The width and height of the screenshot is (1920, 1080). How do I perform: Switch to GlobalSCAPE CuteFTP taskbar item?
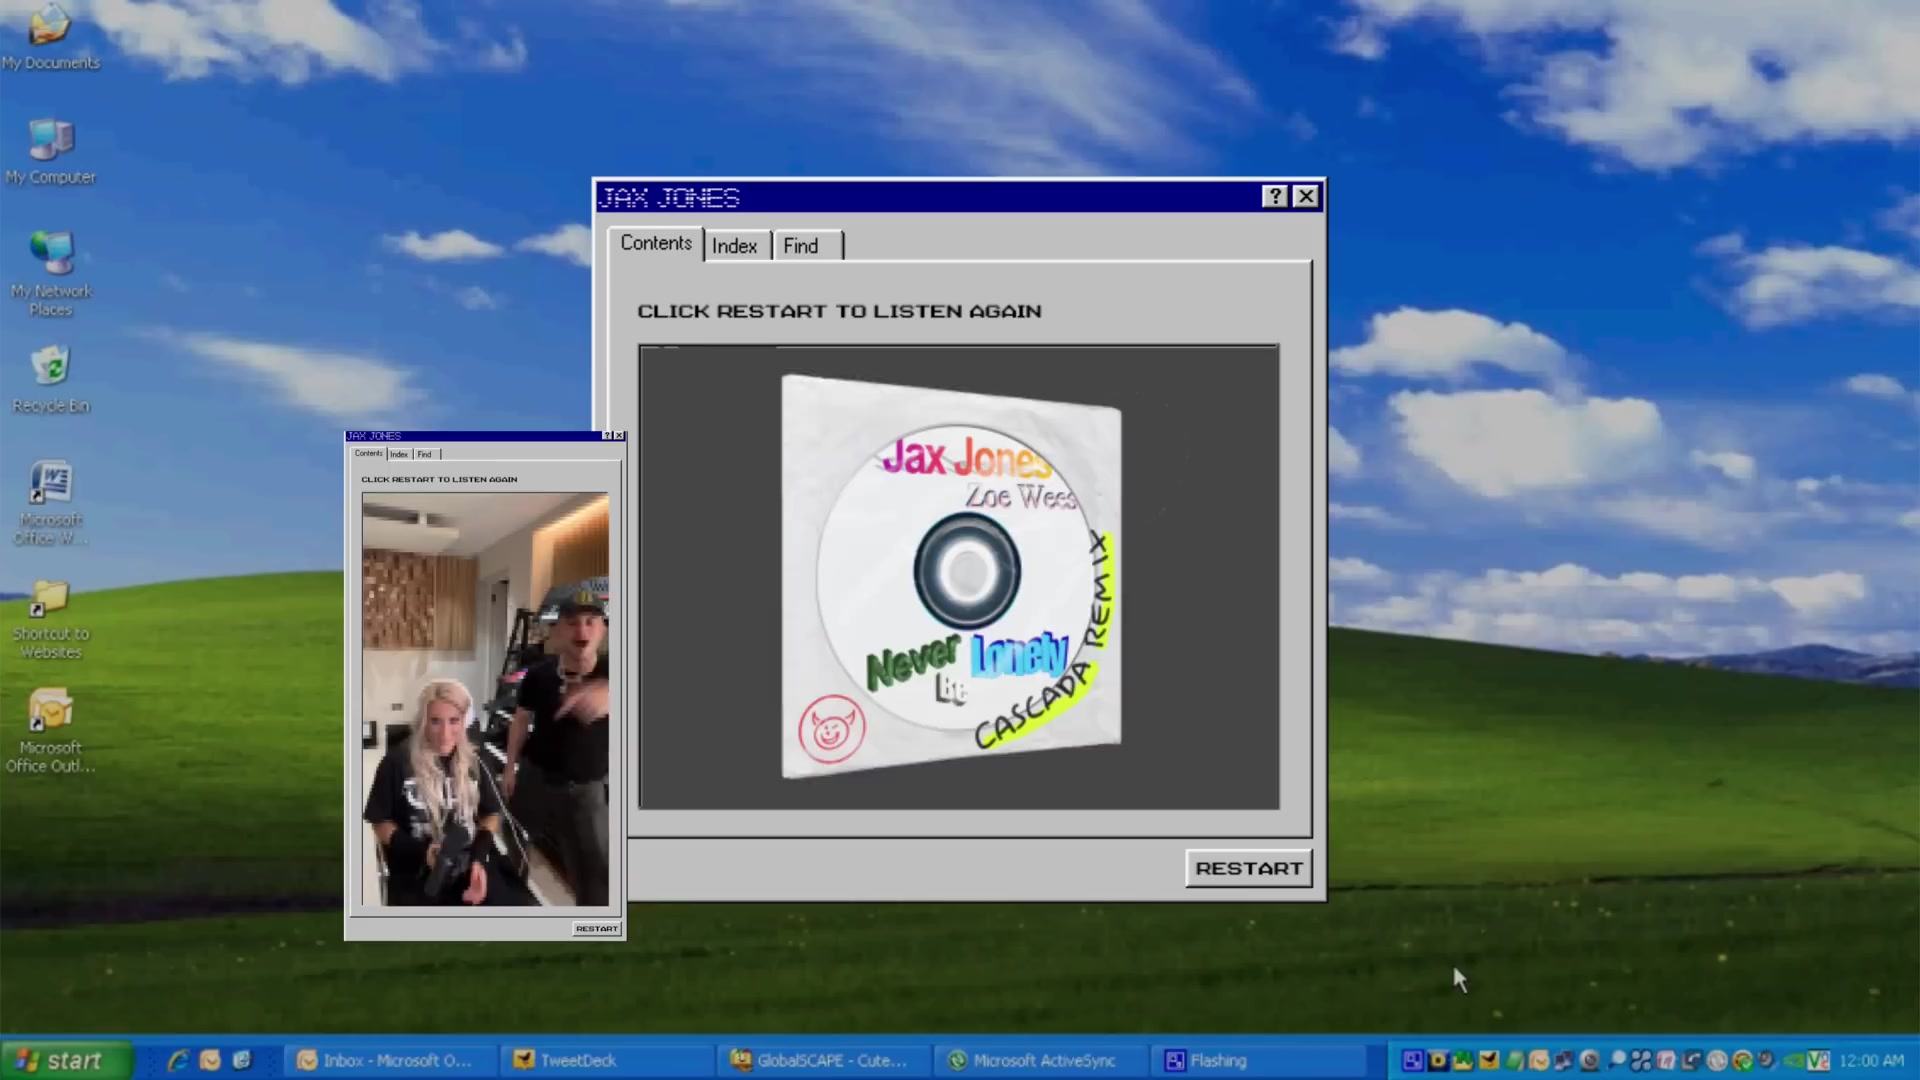[x=824, y=1060]
